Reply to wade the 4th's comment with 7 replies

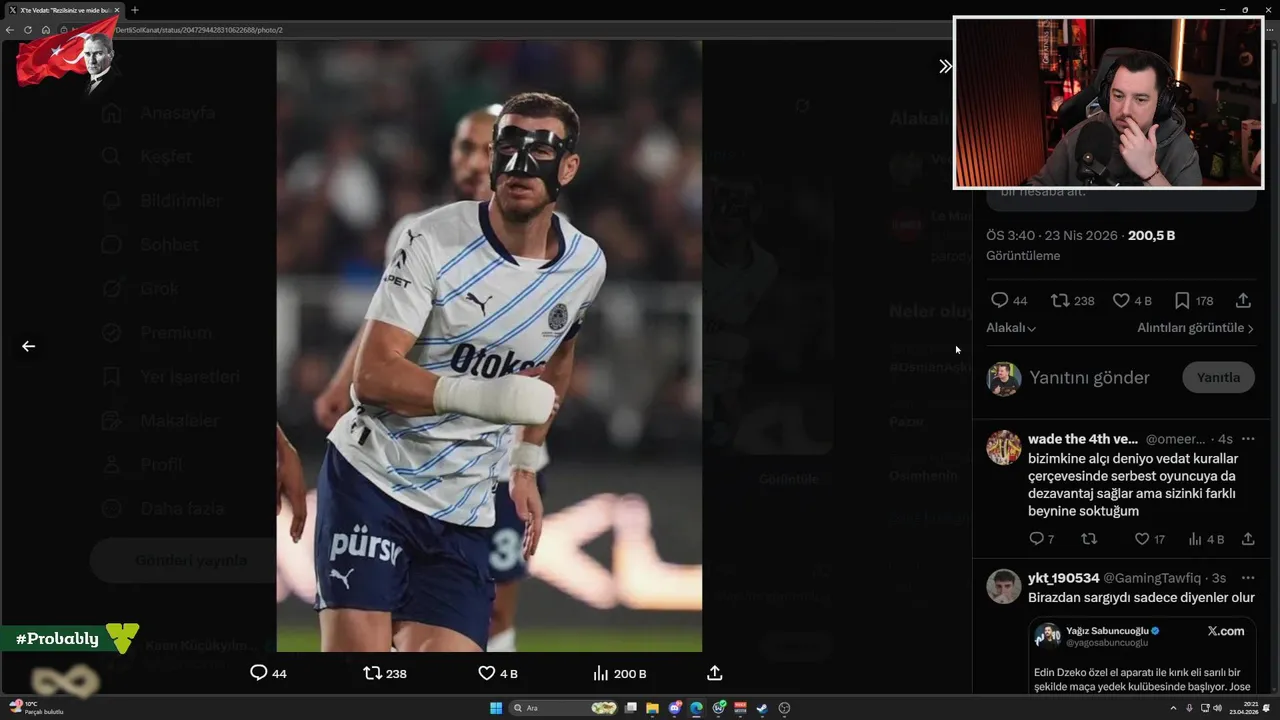point(1036,539)
